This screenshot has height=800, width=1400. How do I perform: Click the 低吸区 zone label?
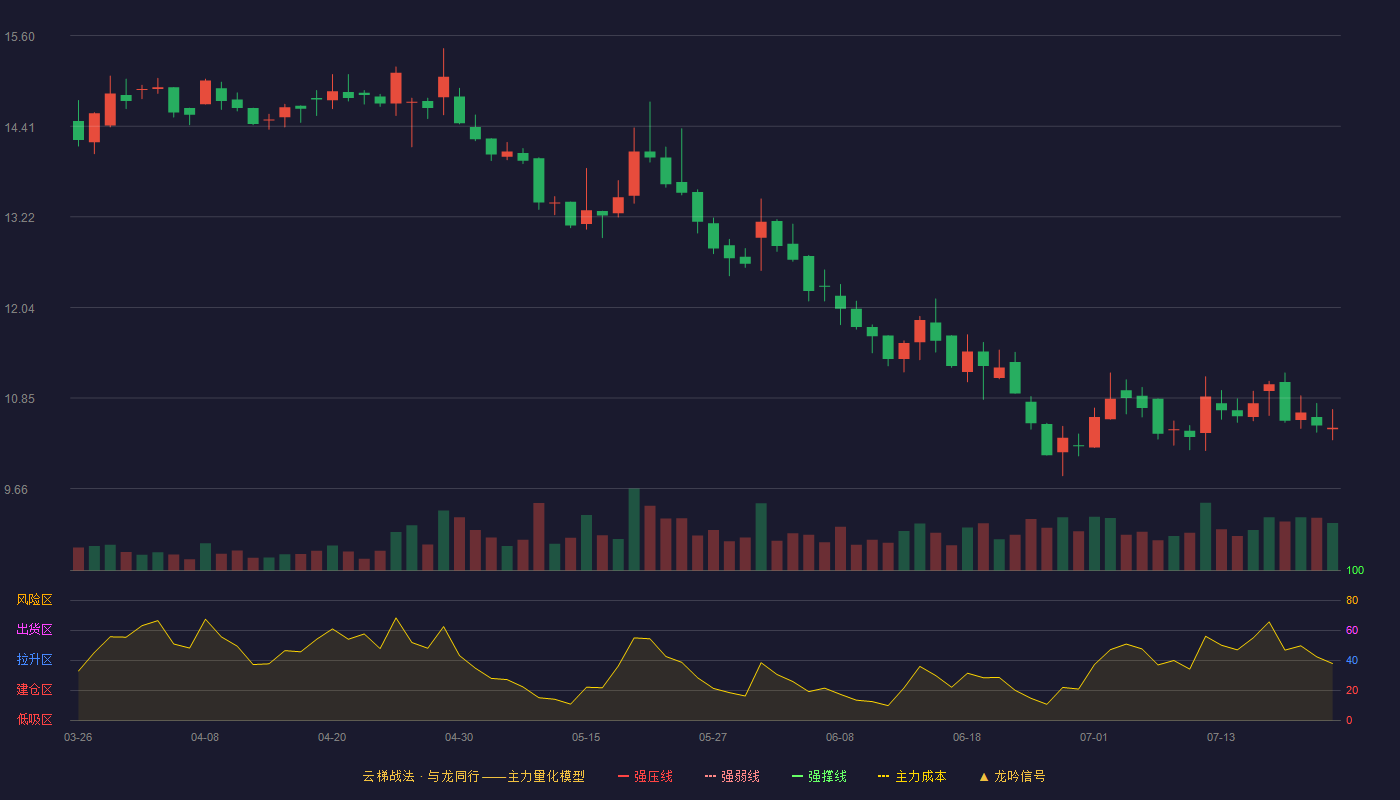coord(34,719)
